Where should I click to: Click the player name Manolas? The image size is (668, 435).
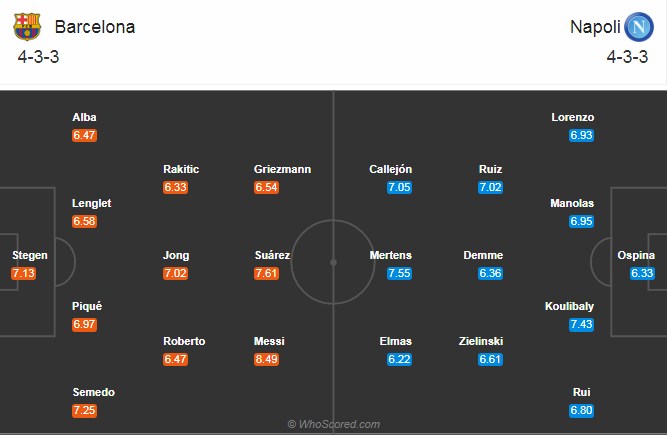tap(572, 203)
